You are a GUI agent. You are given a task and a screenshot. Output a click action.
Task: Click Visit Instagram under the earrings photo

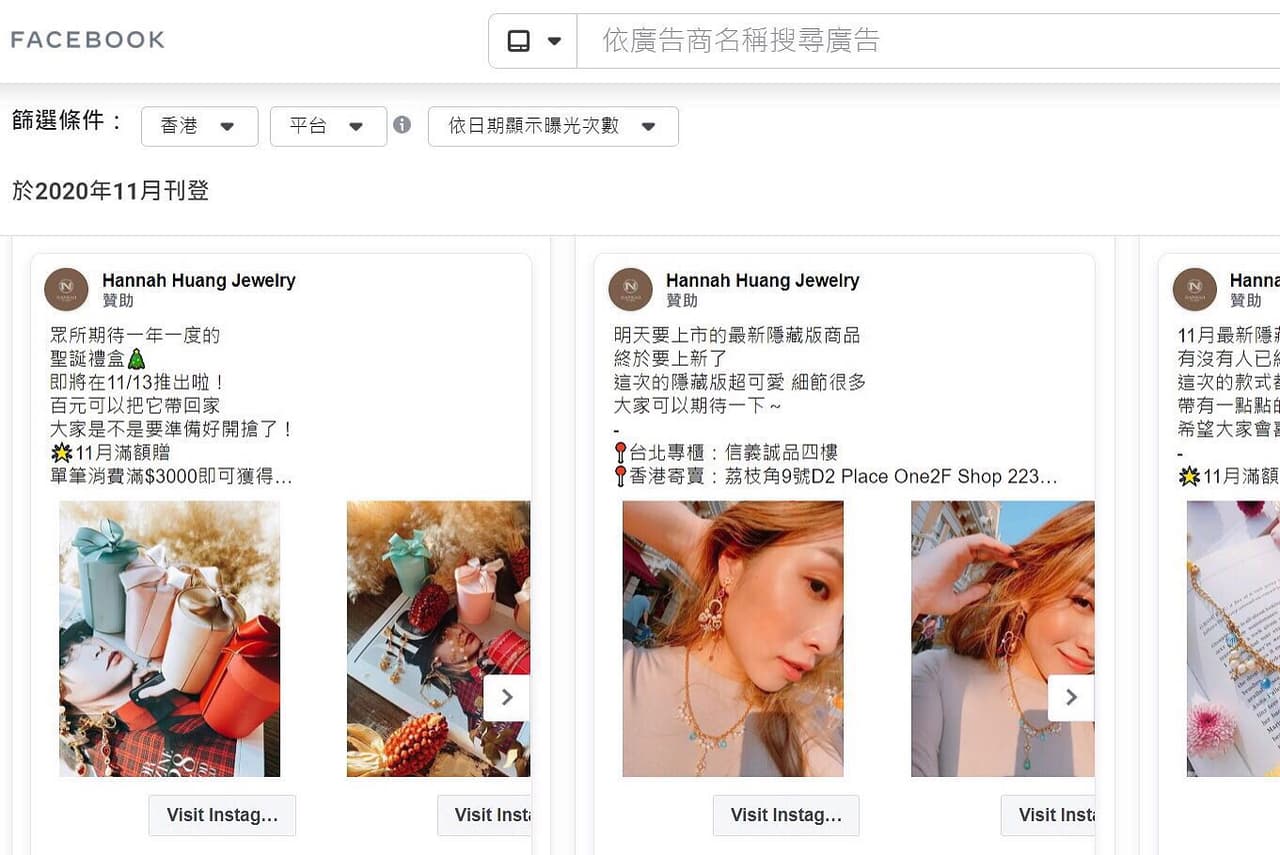click(x=786, y=815)
